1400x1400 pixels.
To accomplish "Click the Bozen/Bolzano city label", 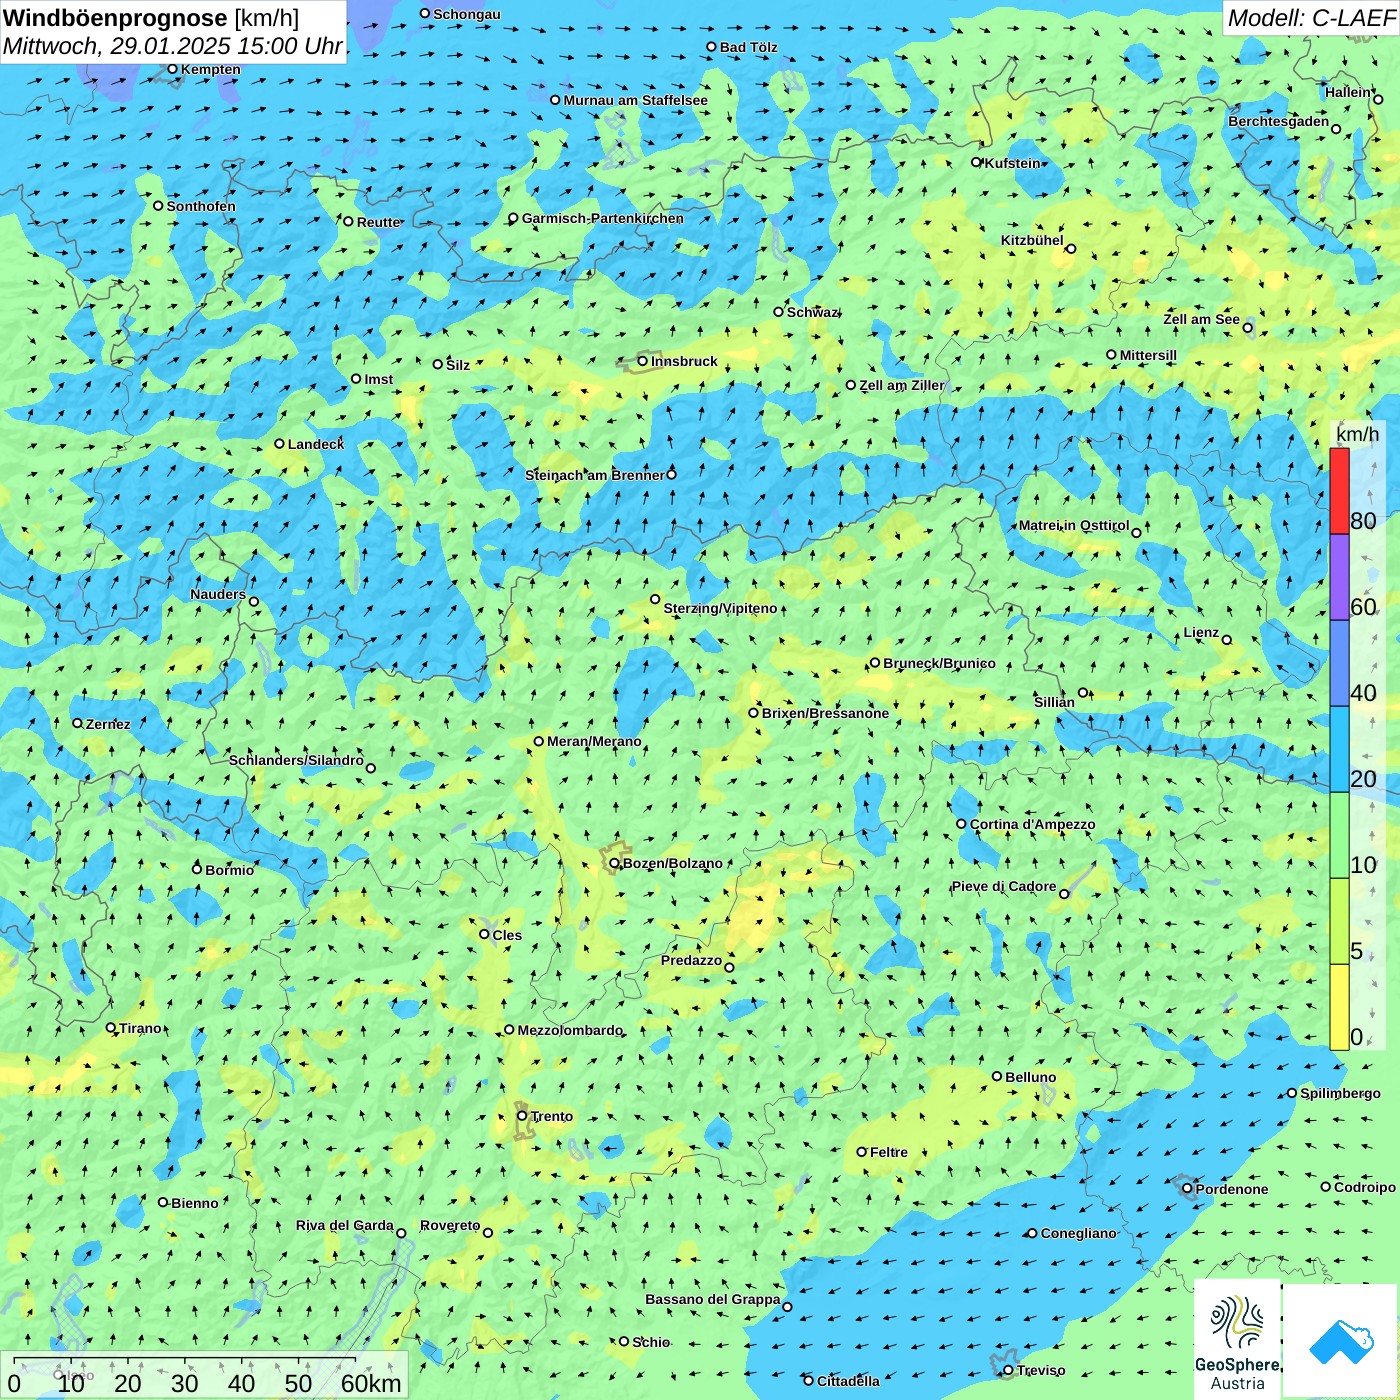I will 672,863.
